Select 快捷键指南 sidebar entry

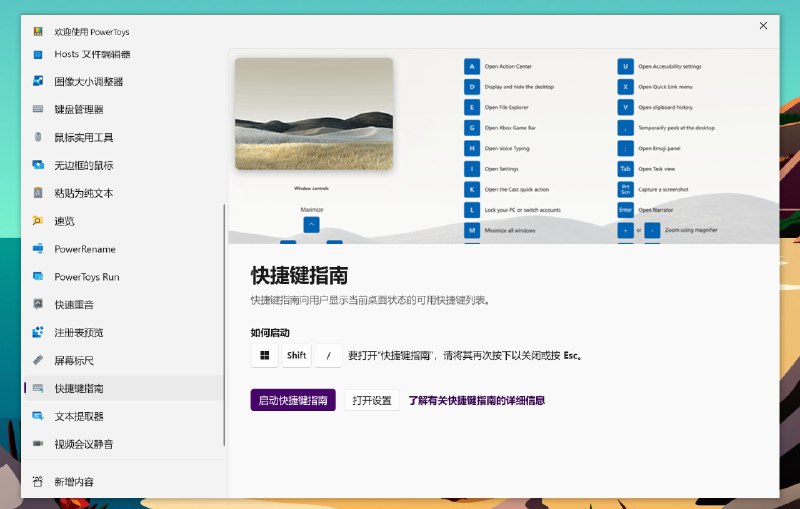123,388
